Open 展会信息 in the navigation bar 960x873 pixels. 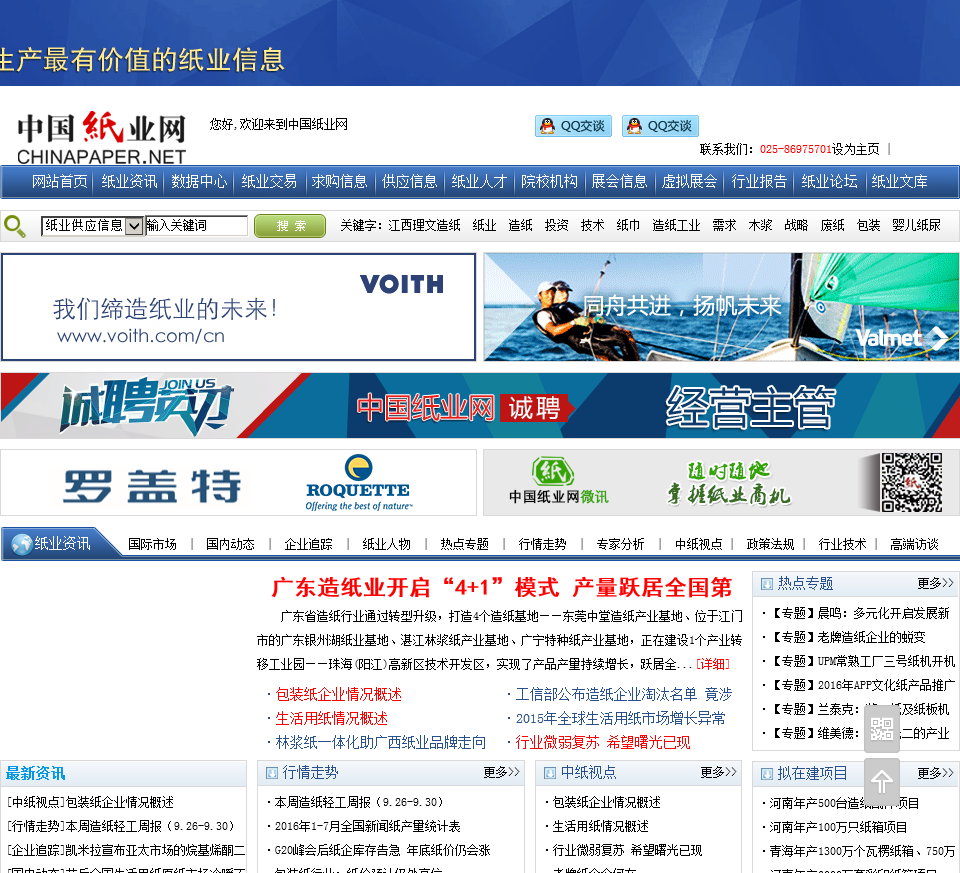coord(619,182)
